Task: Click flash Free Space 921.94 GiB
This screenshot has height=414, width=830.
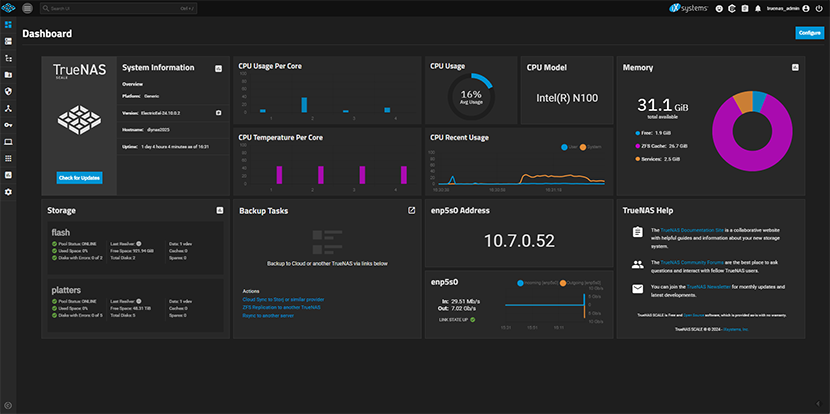Action: tap(132, 250)
